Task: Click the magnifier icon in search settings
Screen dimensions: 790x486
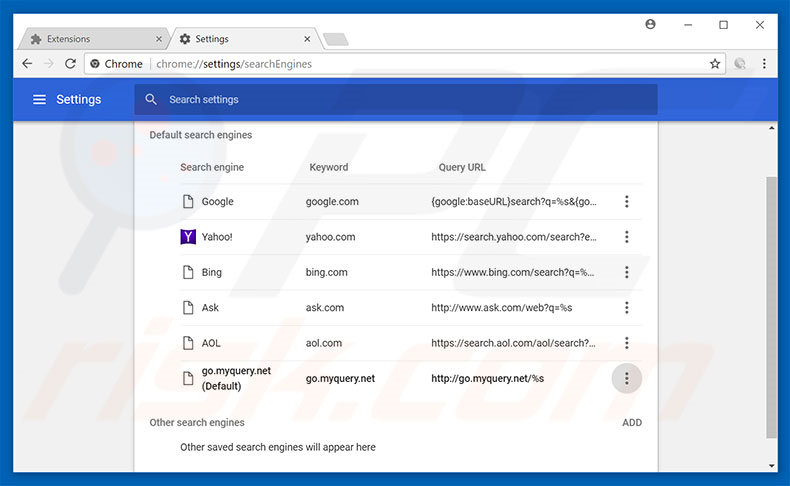Action: click(x=151, y=99)
